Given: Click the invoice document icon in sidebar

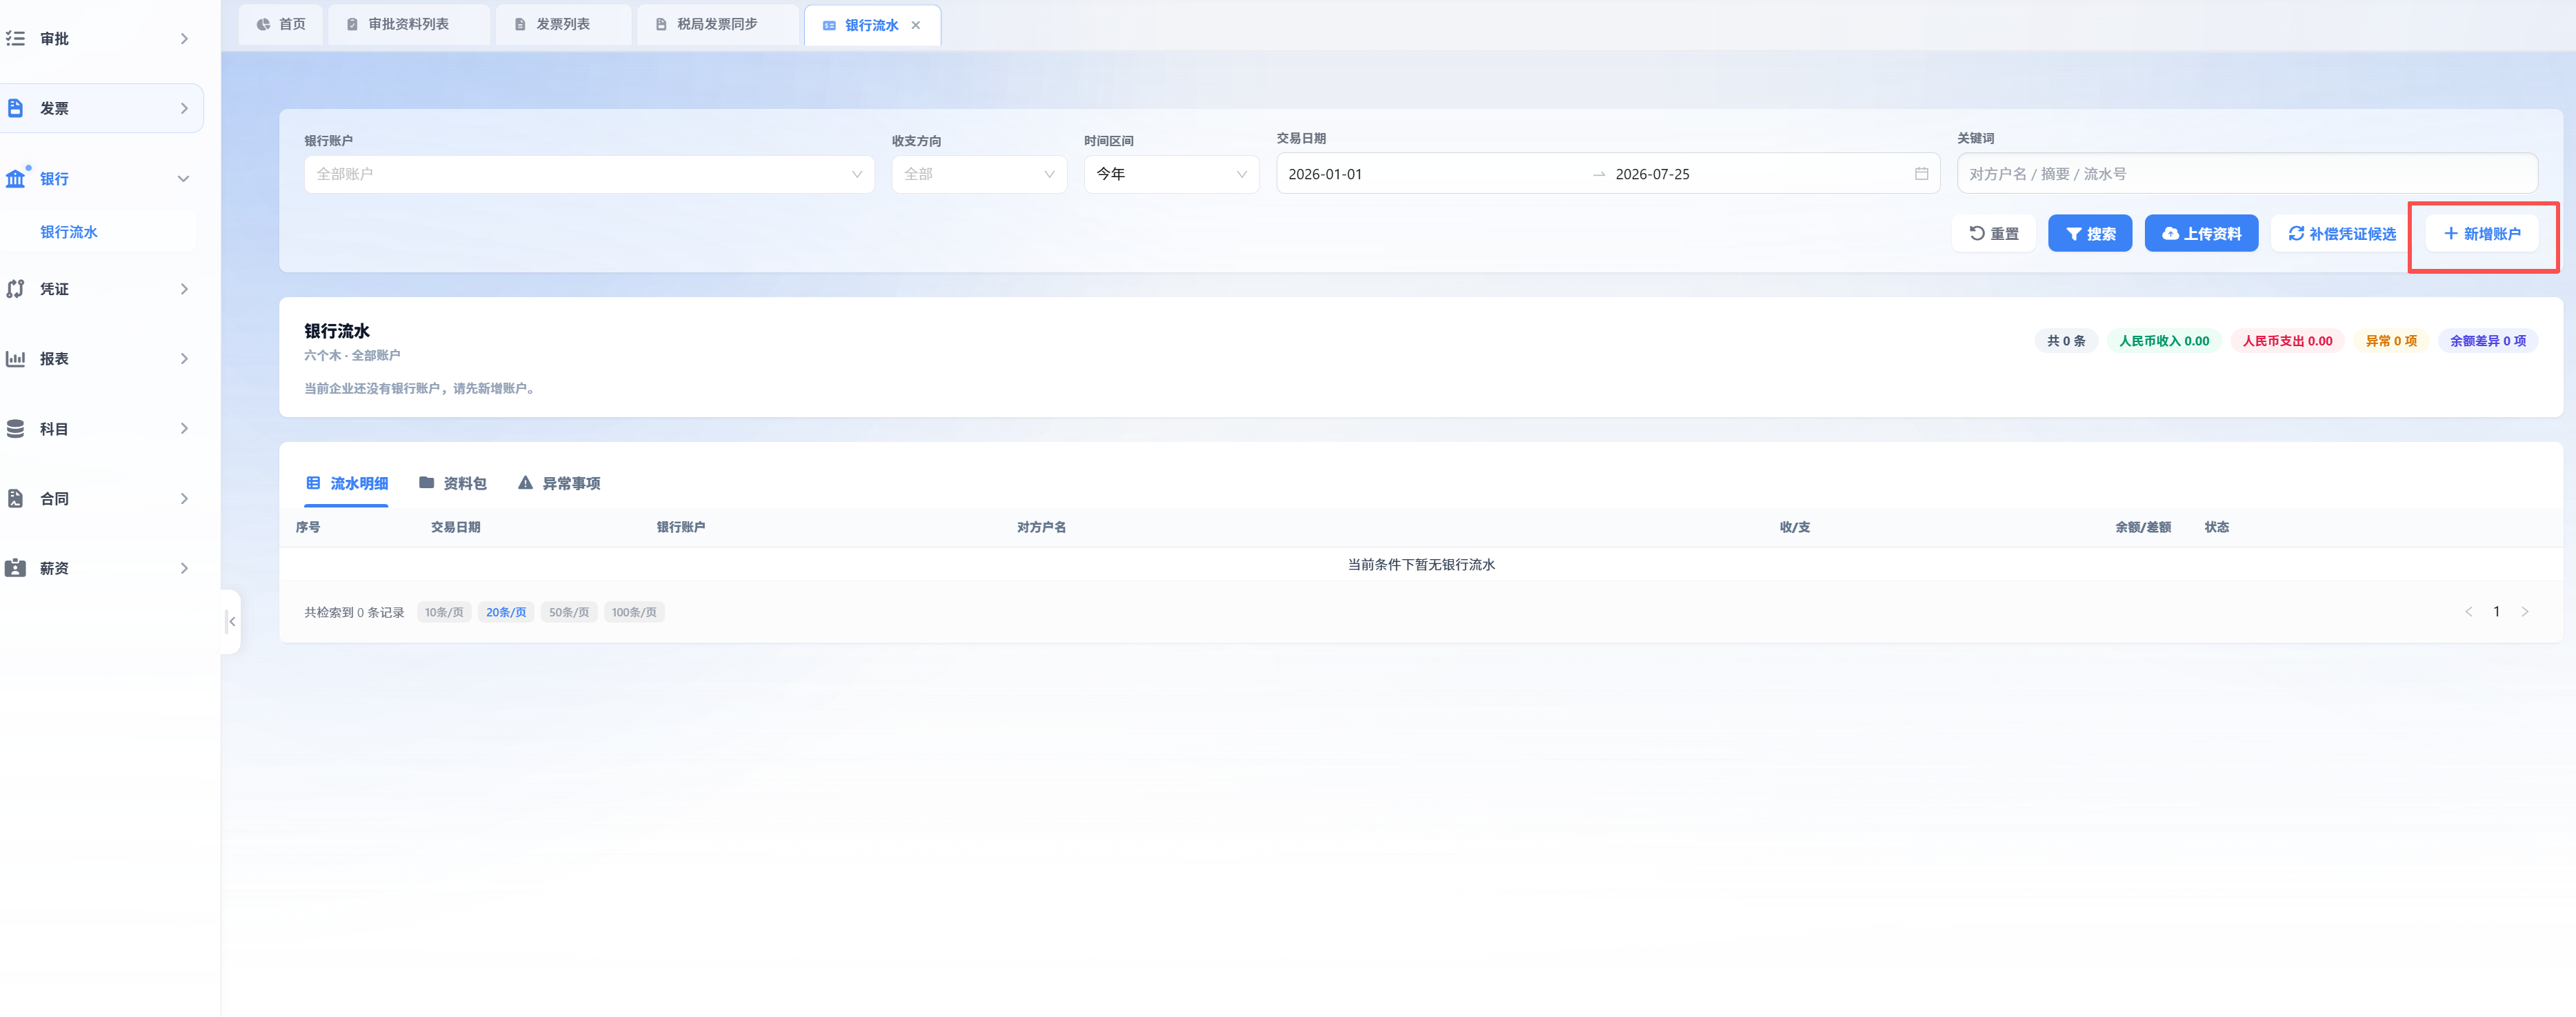Looking at the screenshot, I should (15, 108).
